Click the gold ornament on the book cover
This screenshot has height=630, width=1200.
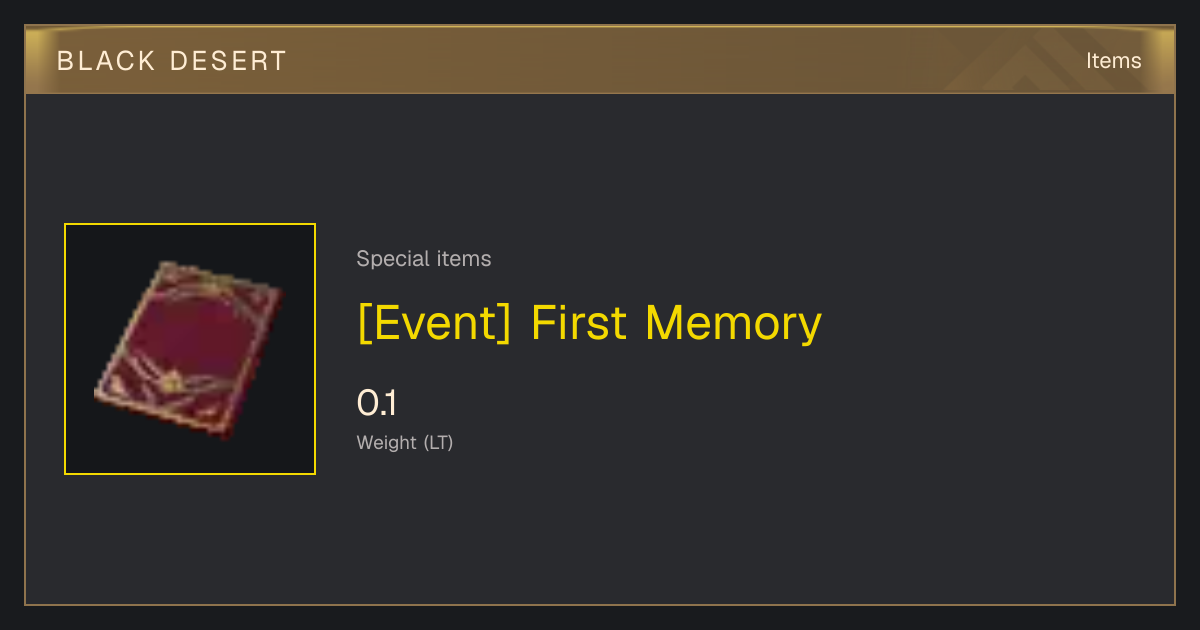point(172,380)
